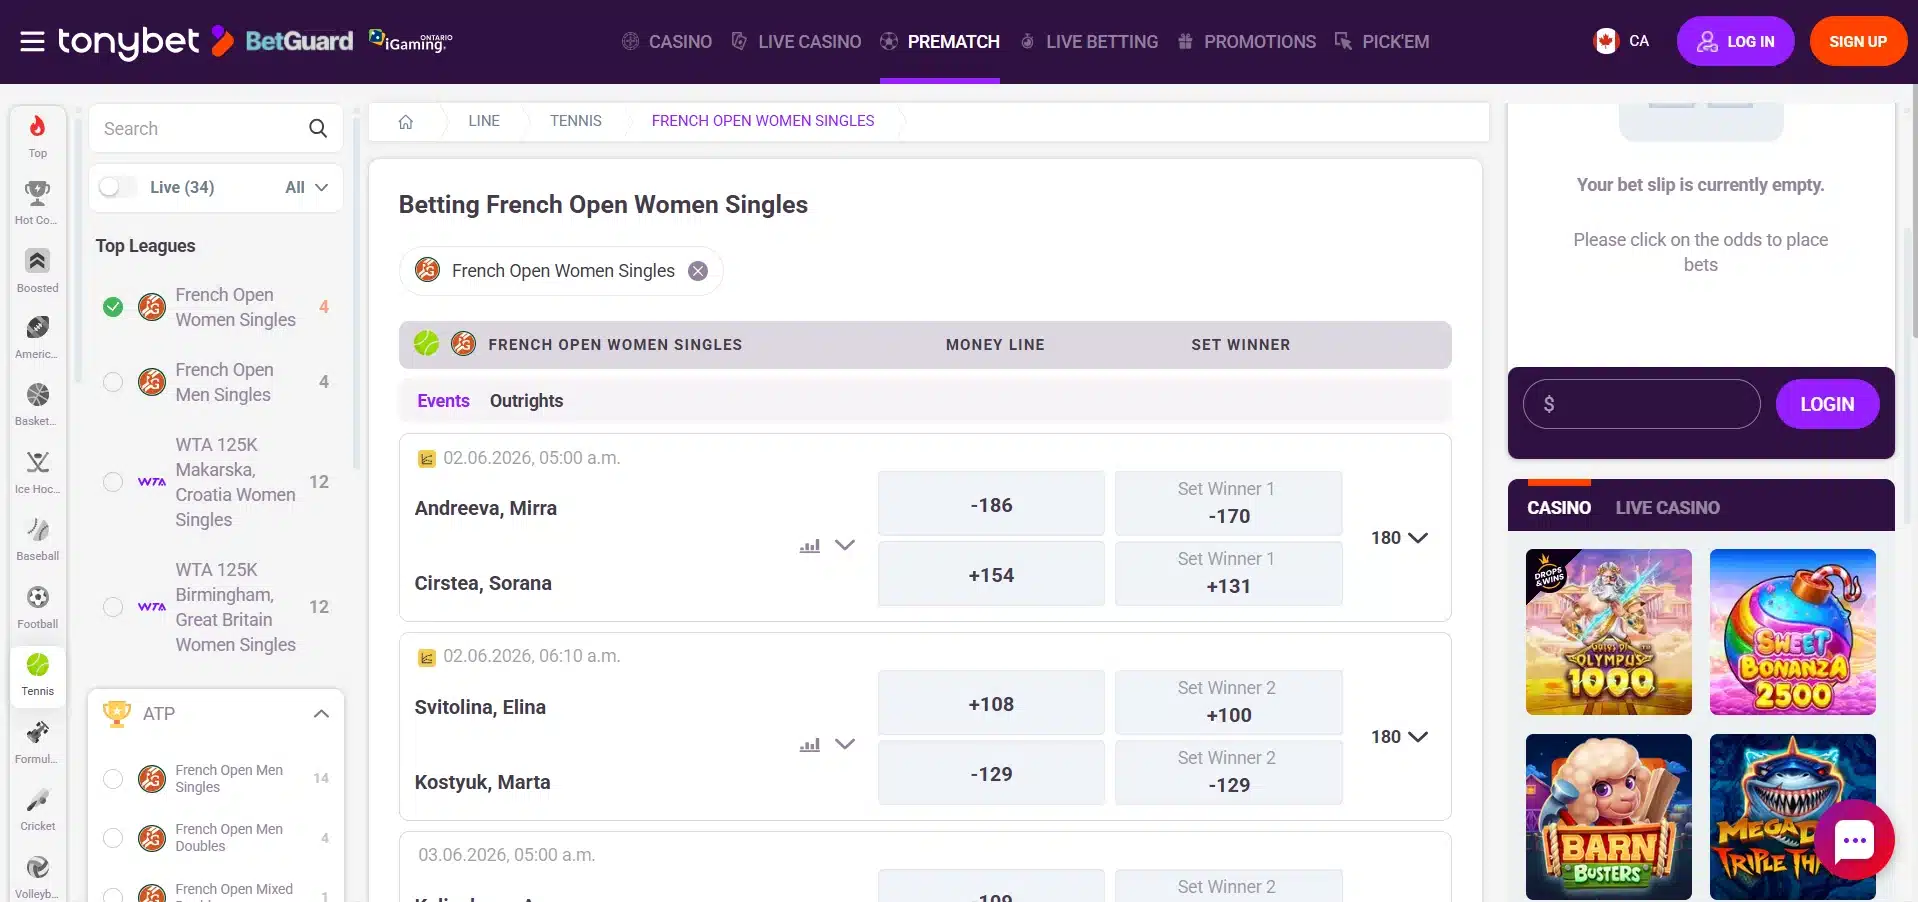
Task: Open the CASINO nav item
Action: [x=667, y=41]
